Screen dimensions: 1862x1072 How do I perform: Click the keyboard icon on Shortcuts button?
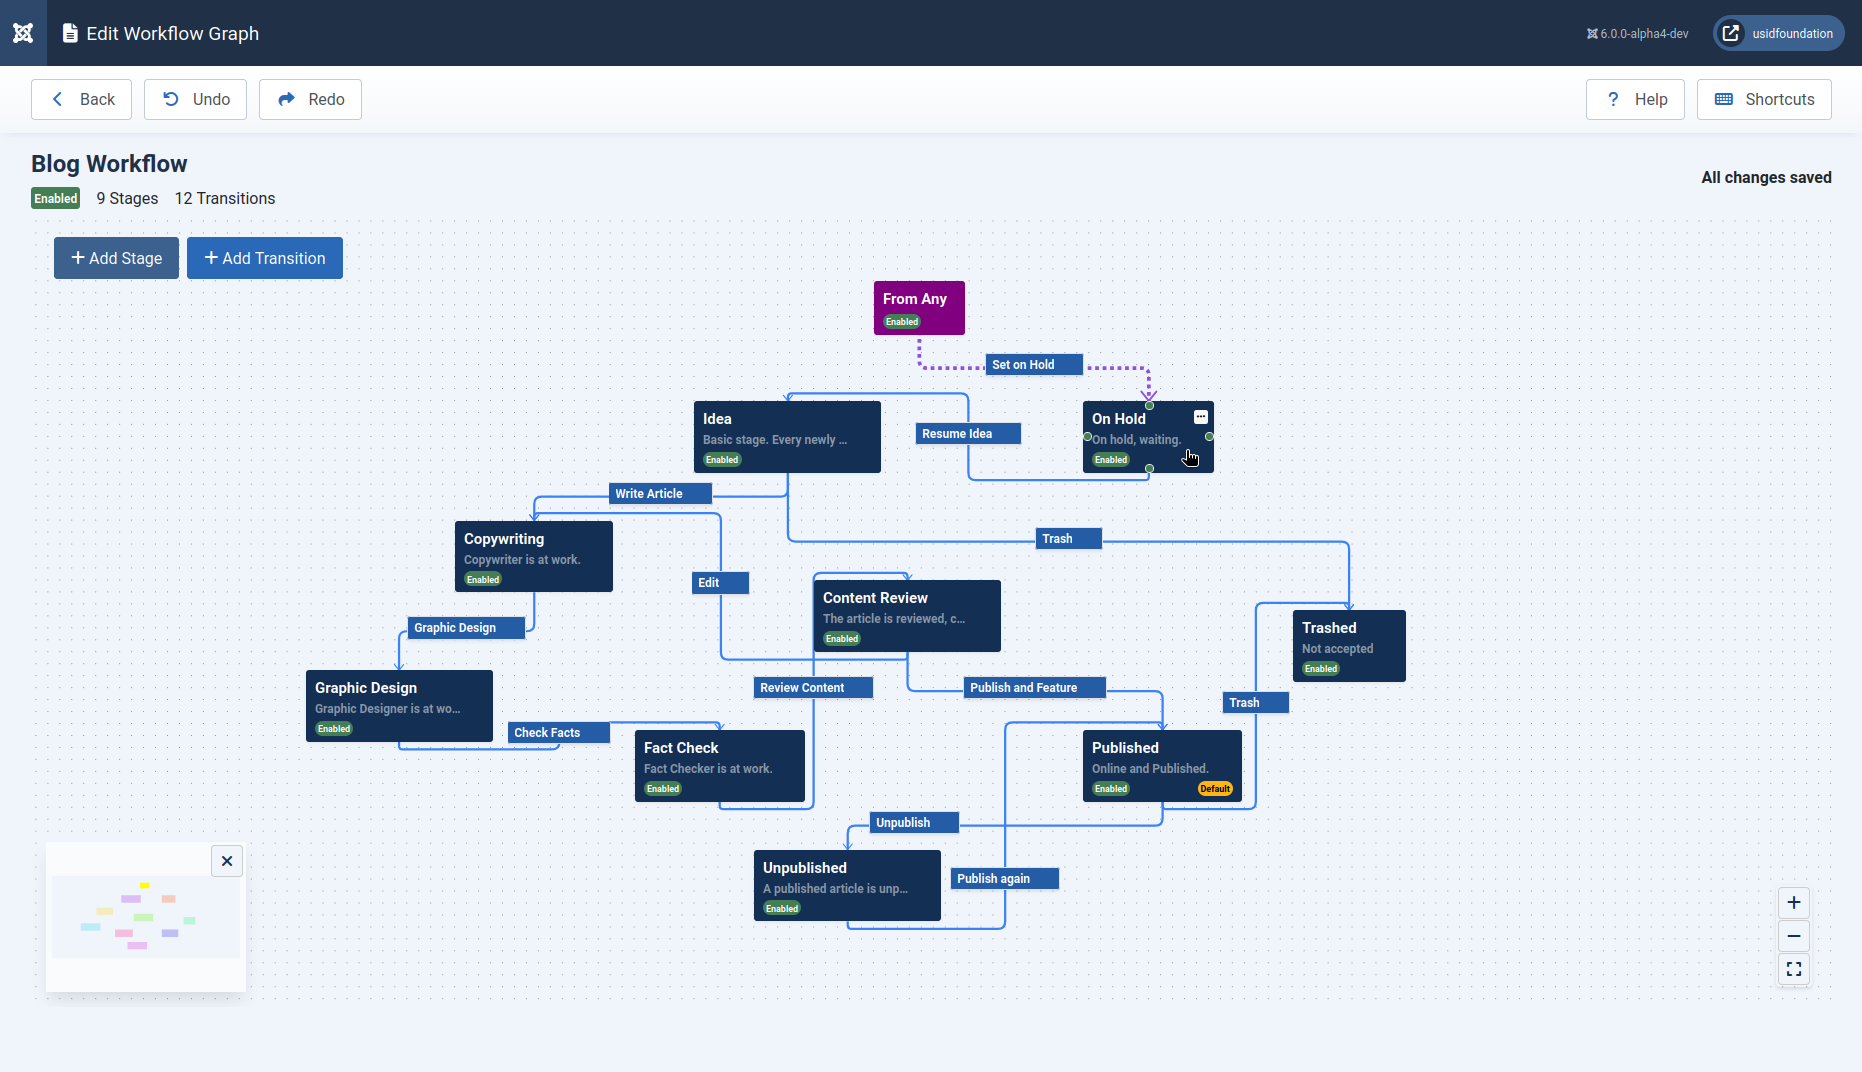click(x=1723, y=99)
